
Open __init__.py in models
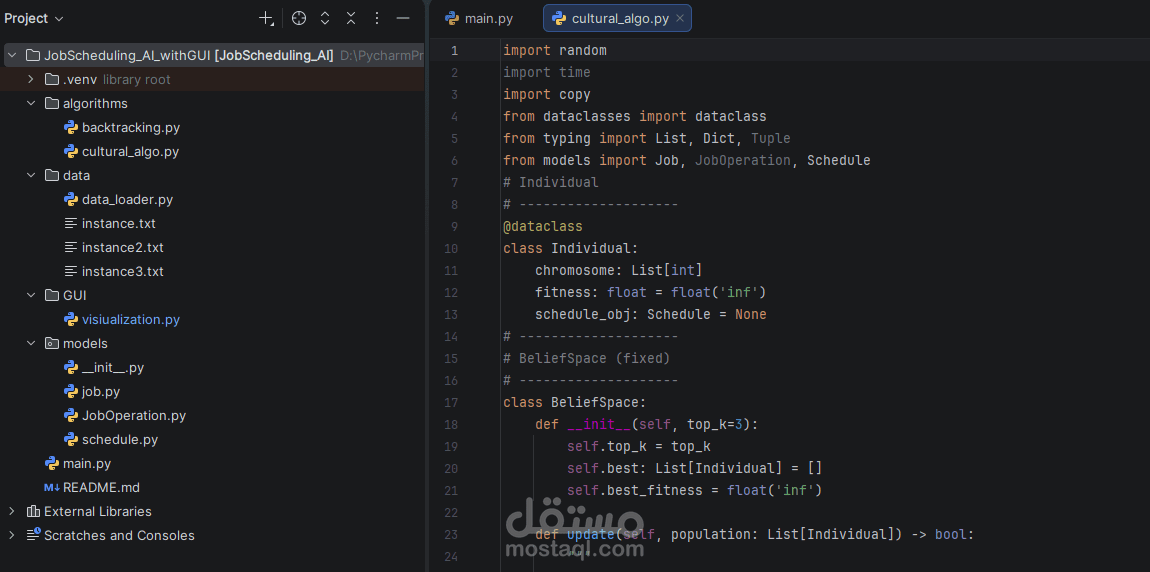pyautogui.click(x=113, y=367)
